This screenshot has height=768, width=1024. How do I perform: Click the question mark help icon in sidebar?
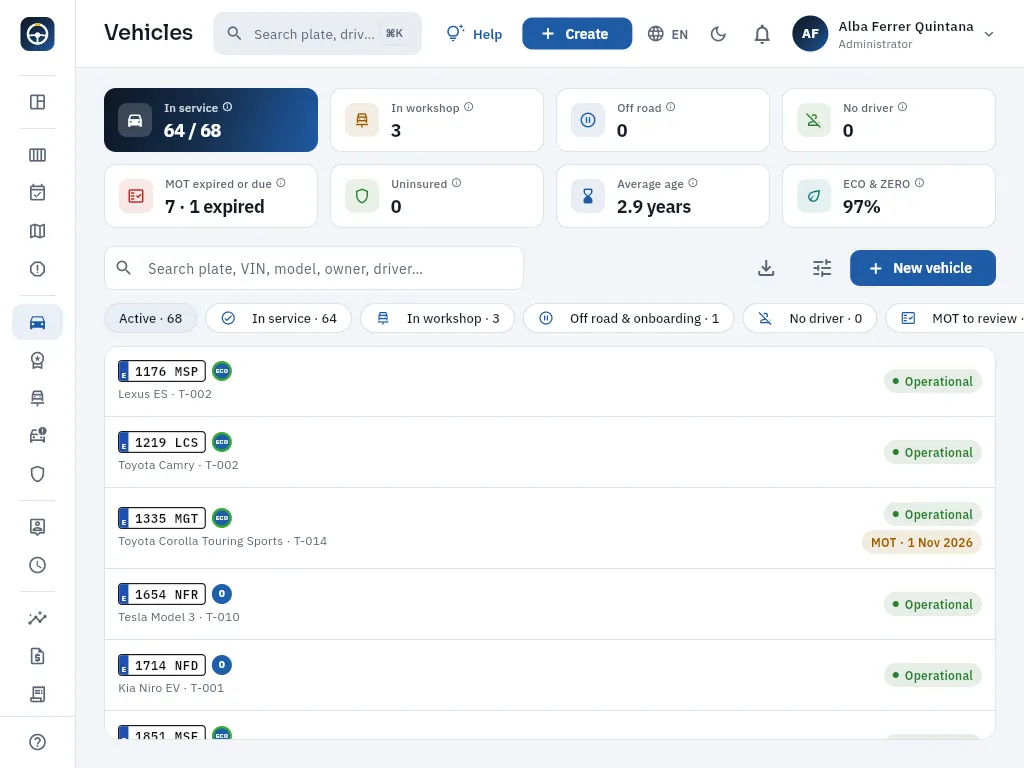37,742
